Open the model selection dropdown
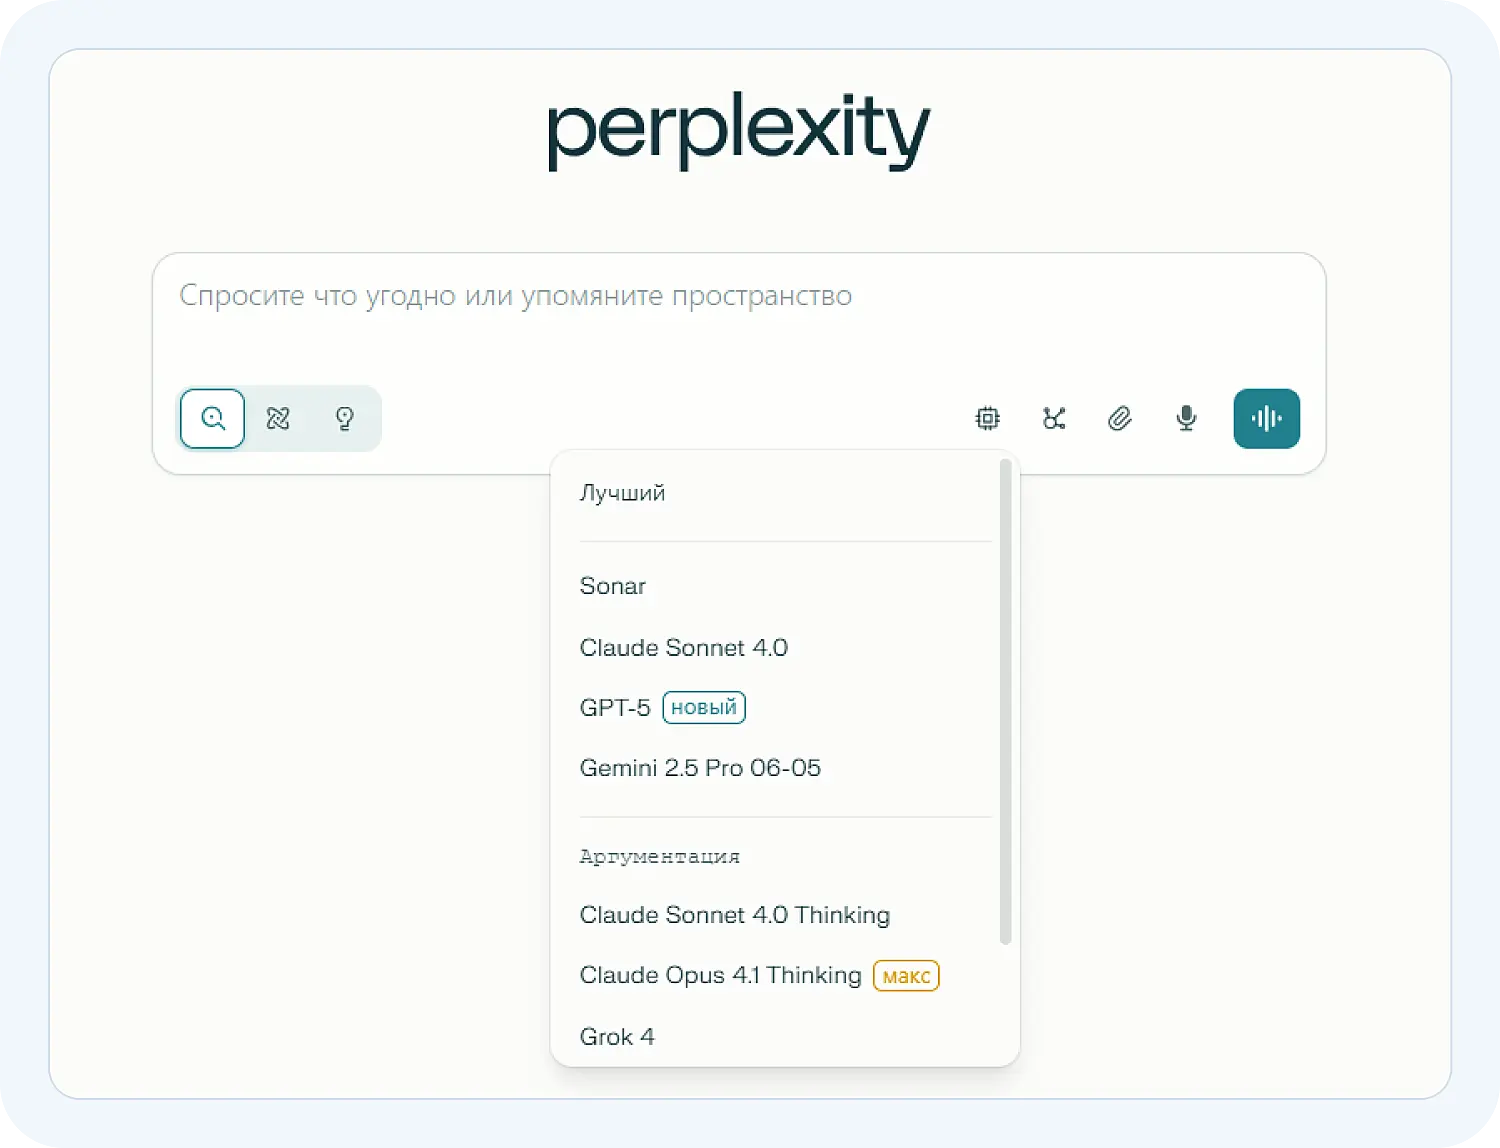This screenshot has width=1500, height=1148. pyautogui.click(x=987, y=418)
